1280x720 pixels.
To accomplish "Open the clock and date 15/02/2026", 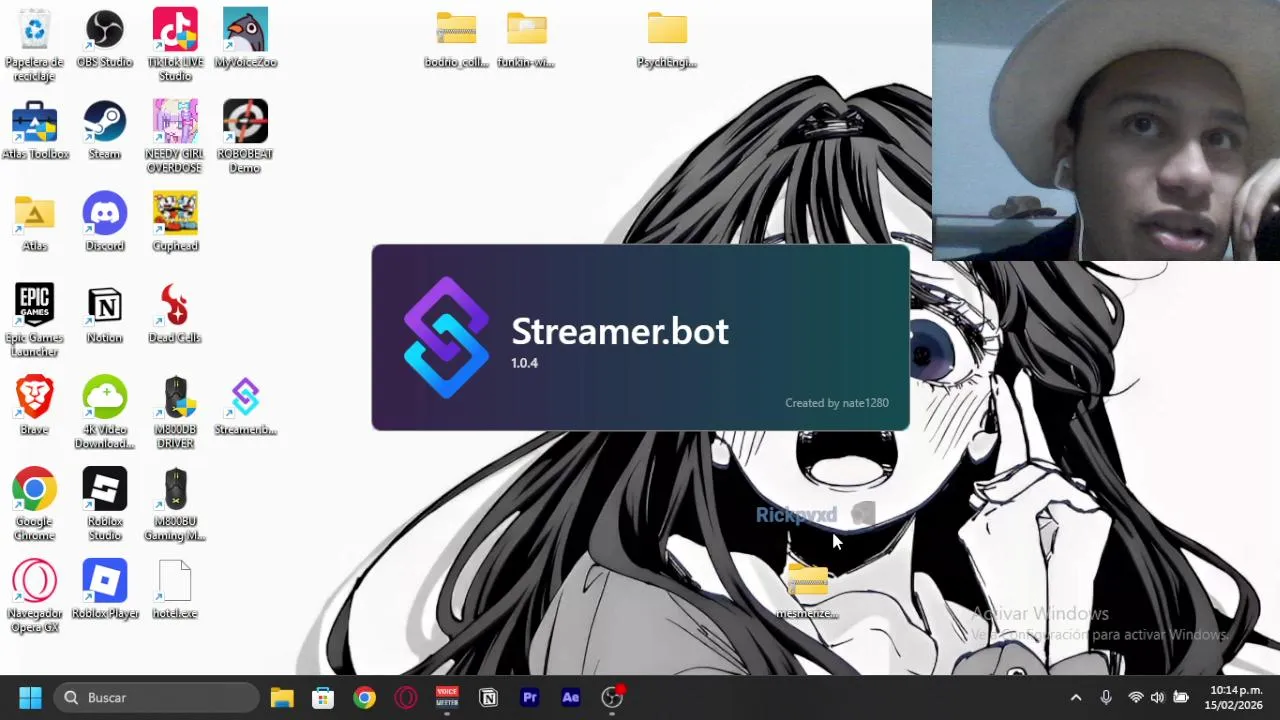I will coord(1235,697).
